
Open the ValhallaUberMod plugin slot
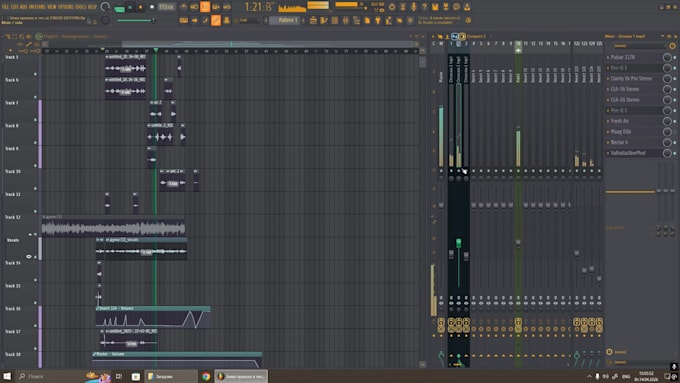point(635,153)
